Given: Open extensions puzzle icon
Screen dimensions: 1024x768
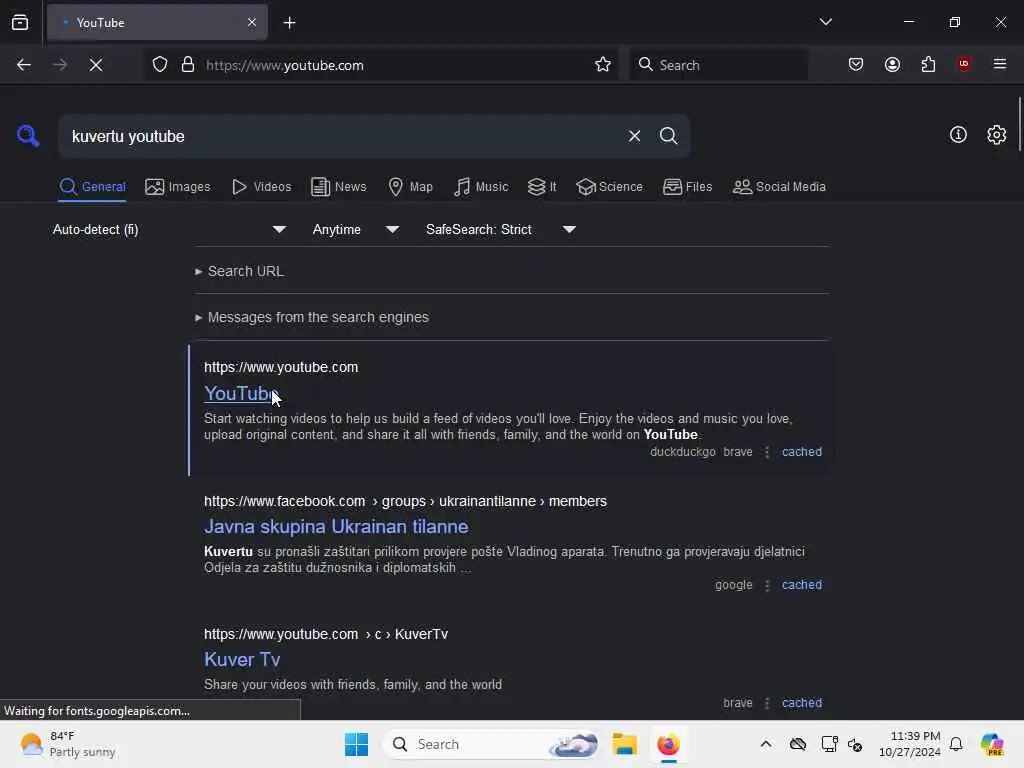Looking at the screenshot, I should 928,65.
